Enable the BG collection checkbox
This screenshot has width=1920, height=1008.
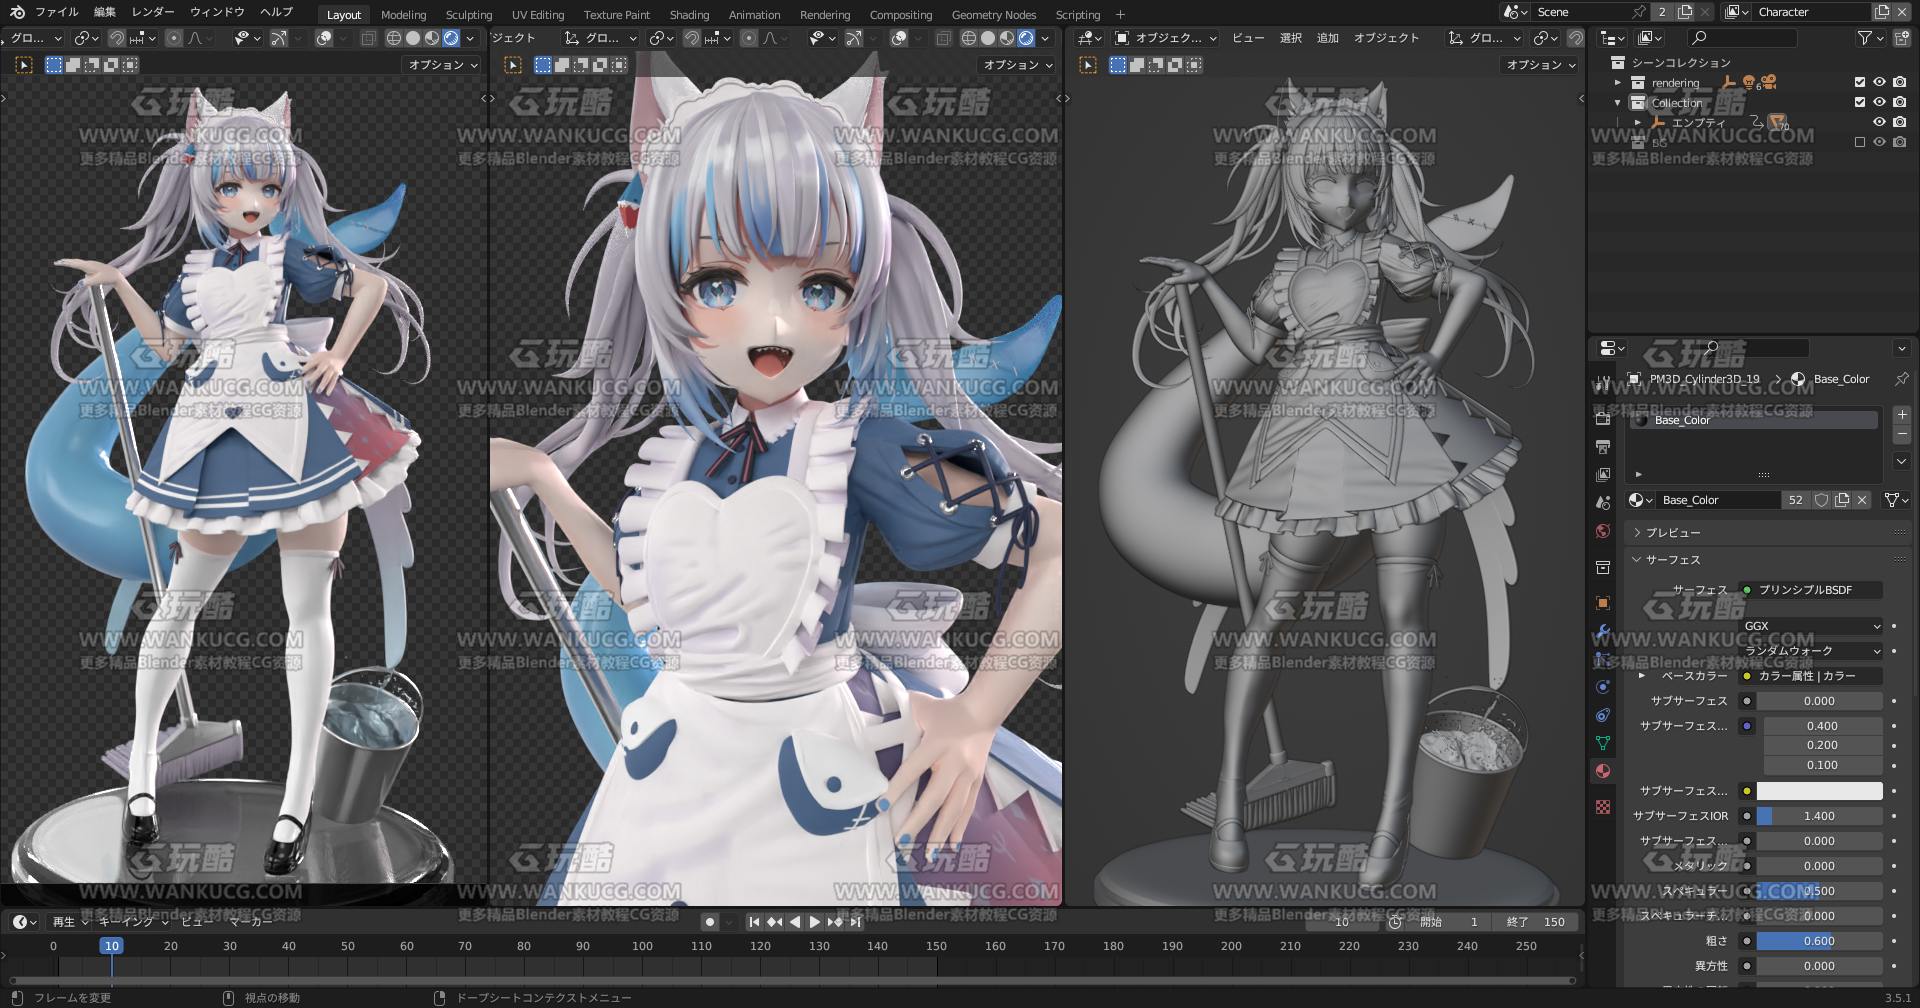tap(1860, 142)
